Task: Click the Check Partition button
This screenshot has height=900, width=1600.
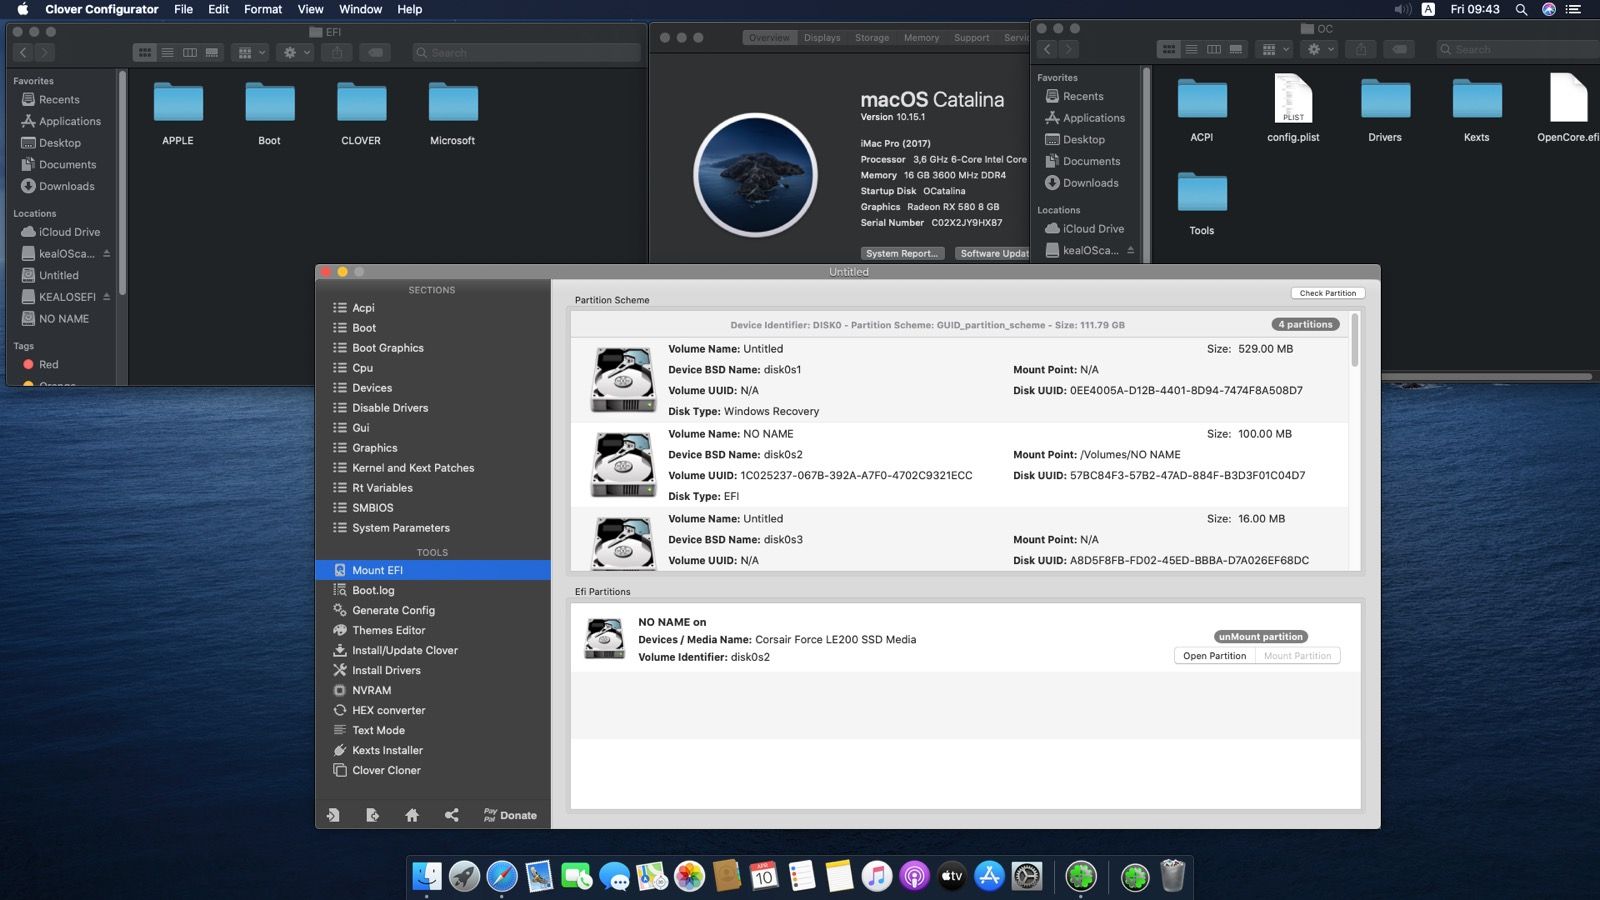Action: [x=1327, y=293]
